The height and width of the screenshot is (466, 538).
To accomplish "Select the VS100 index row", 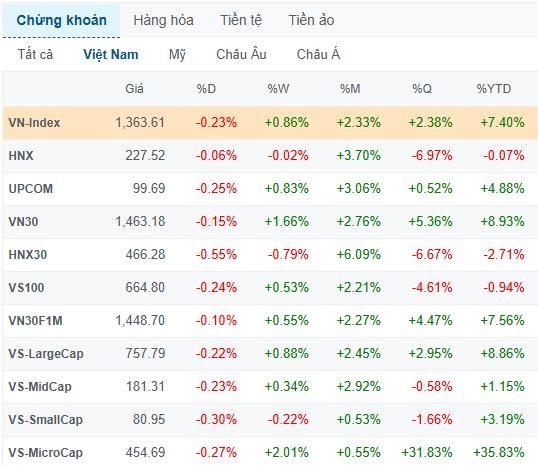I will 270,287.
